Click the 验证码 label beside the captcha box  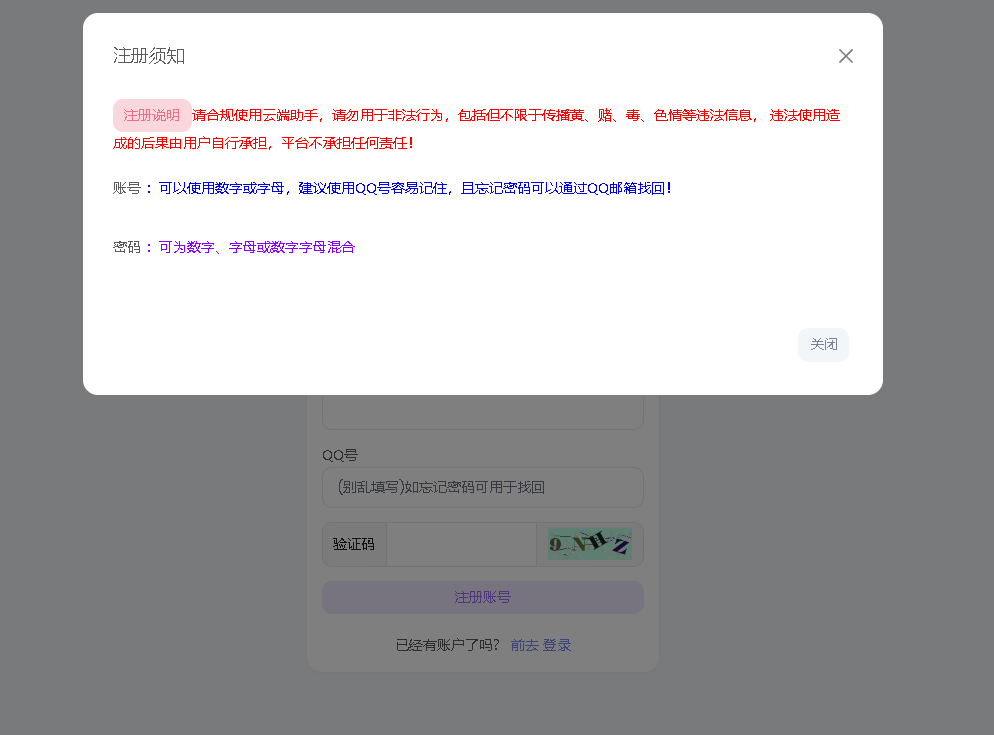(354, 543)
